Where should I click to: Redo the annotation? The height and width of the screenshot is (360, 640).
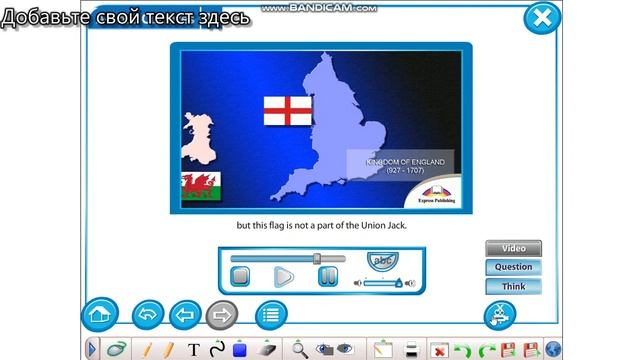[x=486, y=351]
